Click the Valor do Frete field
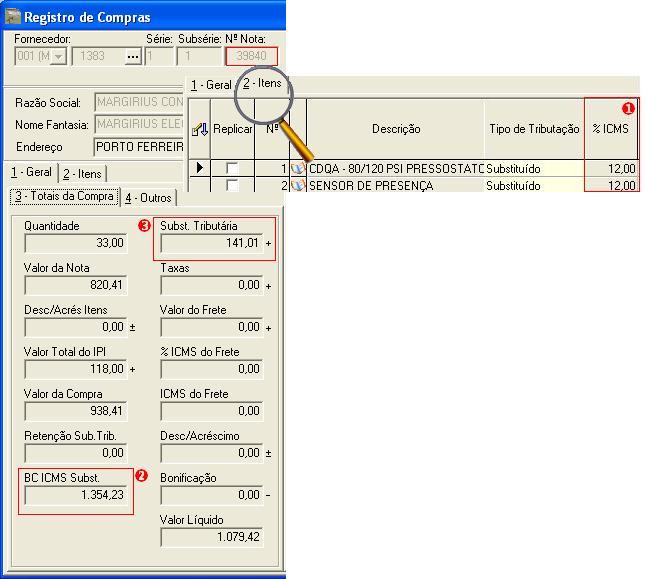 click(x=211, y=327)
